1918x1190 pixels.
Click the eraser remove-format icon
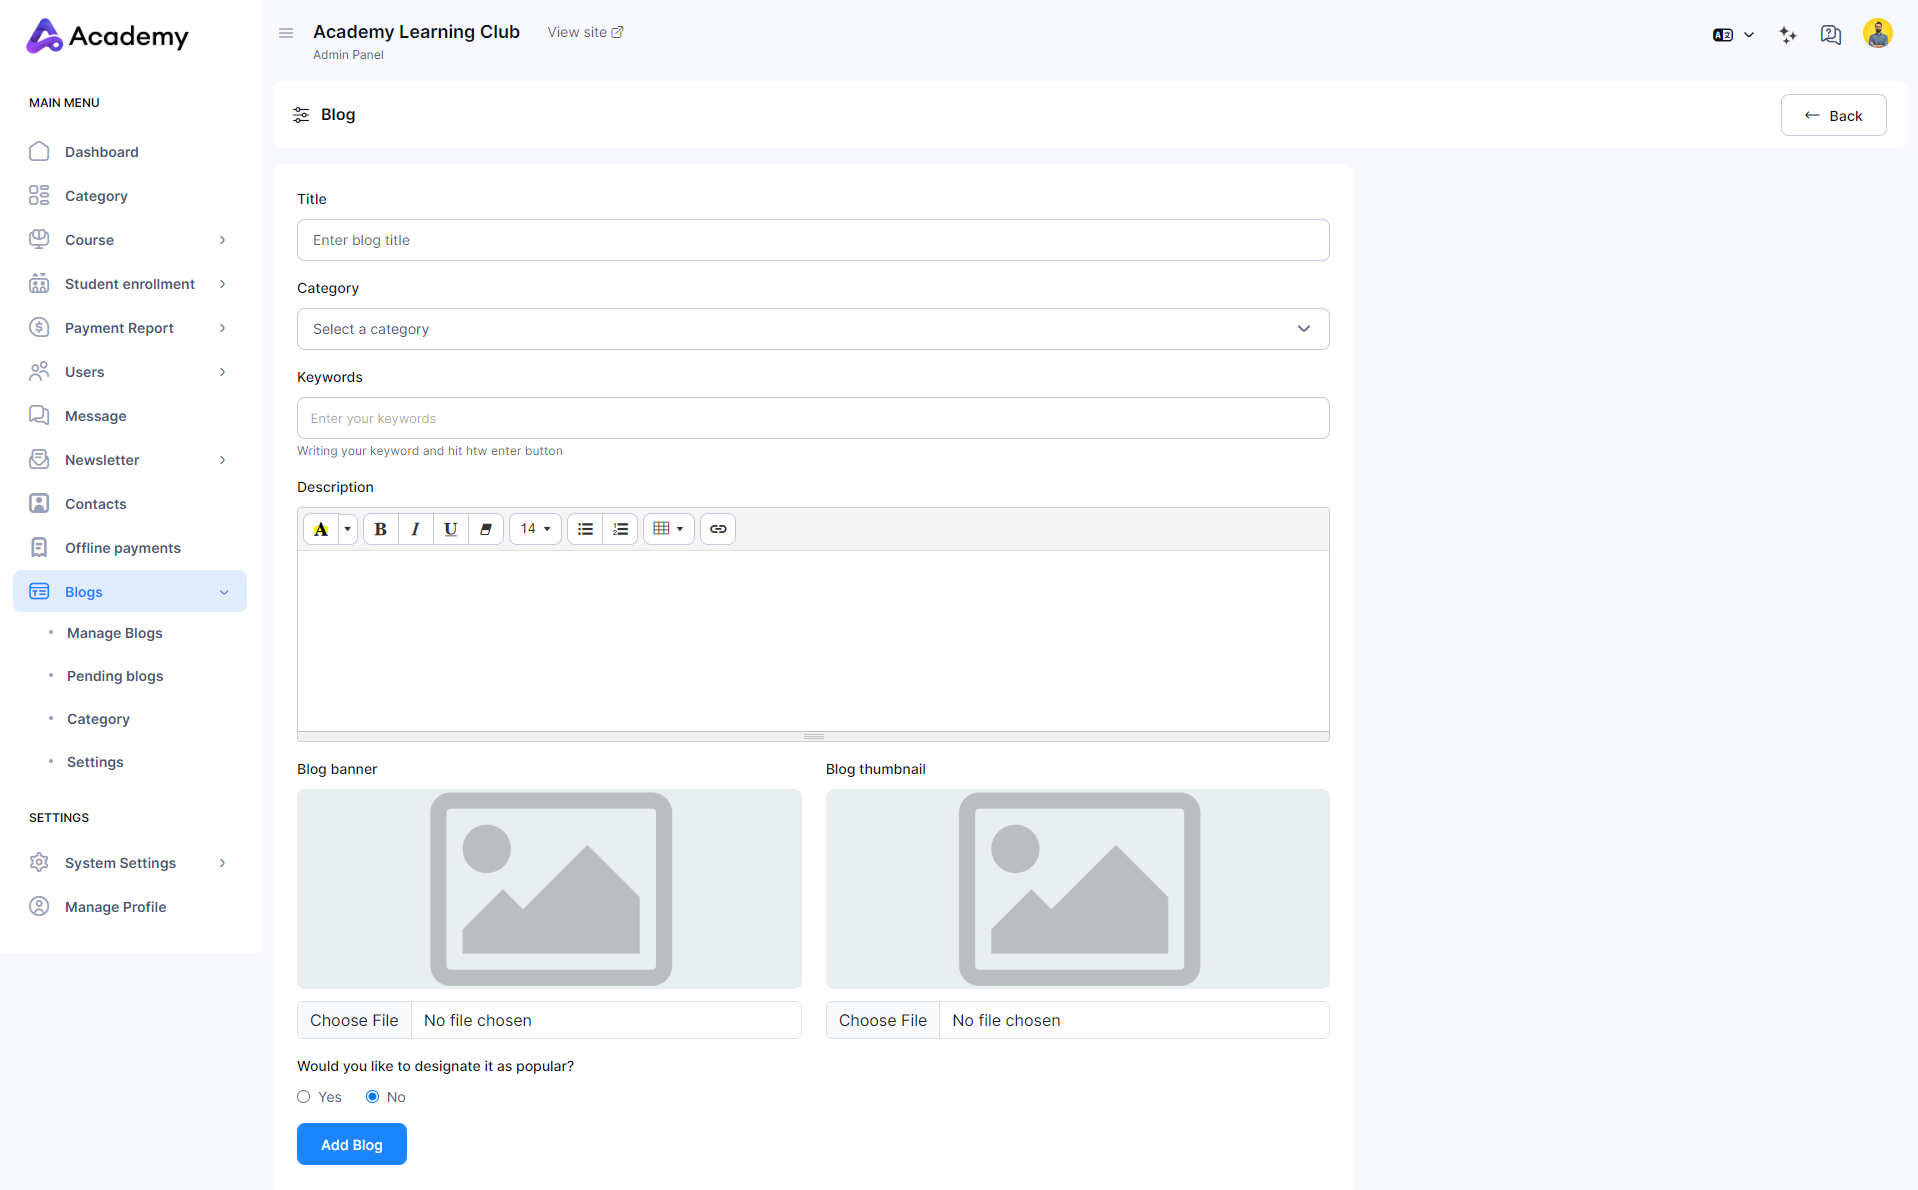(x=486, y=529)
